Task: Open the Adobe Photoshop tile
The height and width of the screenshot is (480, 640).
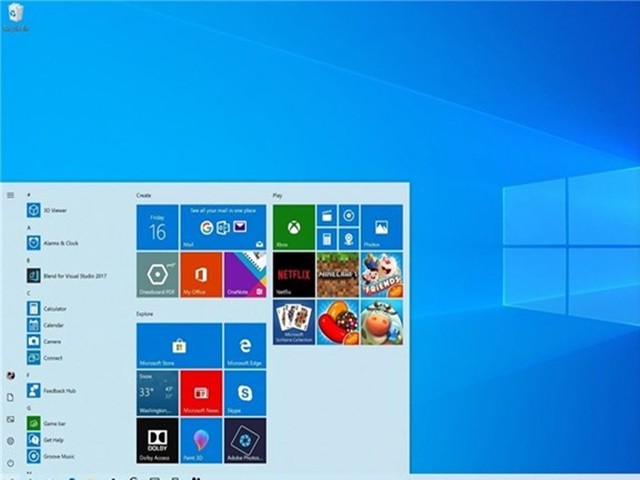Action: 245,440
